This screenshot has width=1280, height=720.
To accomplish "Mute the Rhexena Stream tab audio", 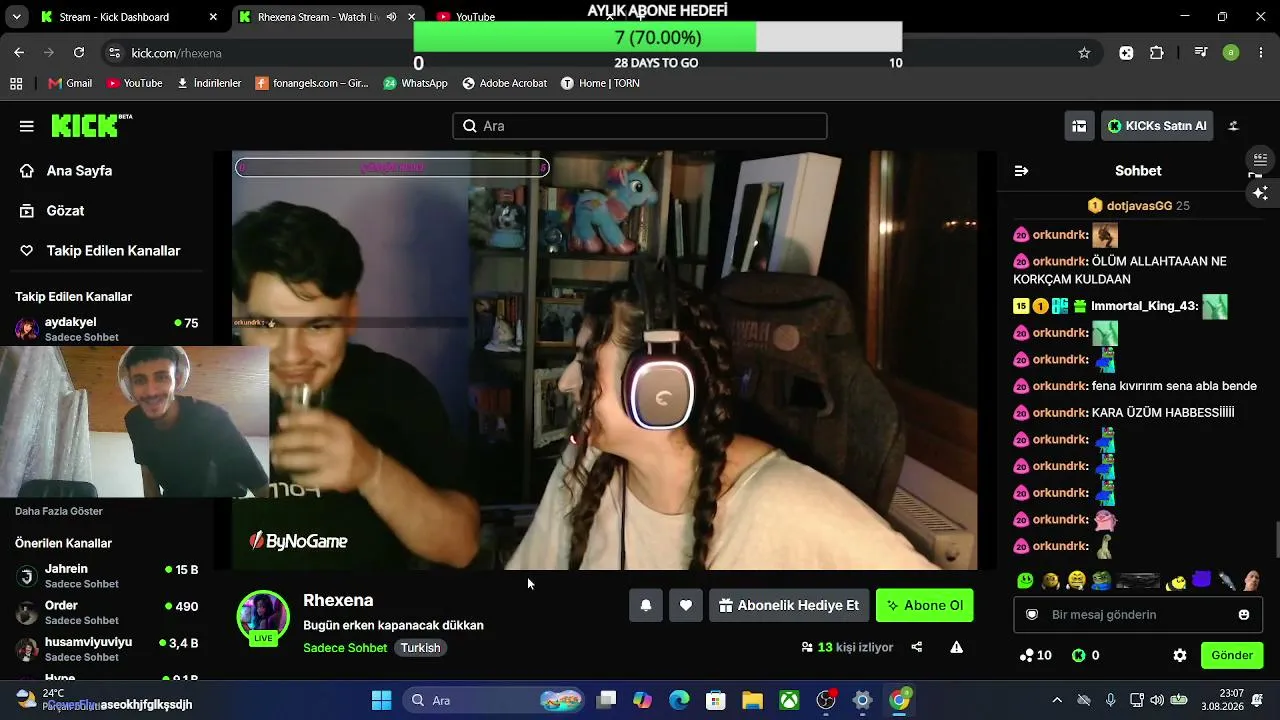I will point(392,17).
